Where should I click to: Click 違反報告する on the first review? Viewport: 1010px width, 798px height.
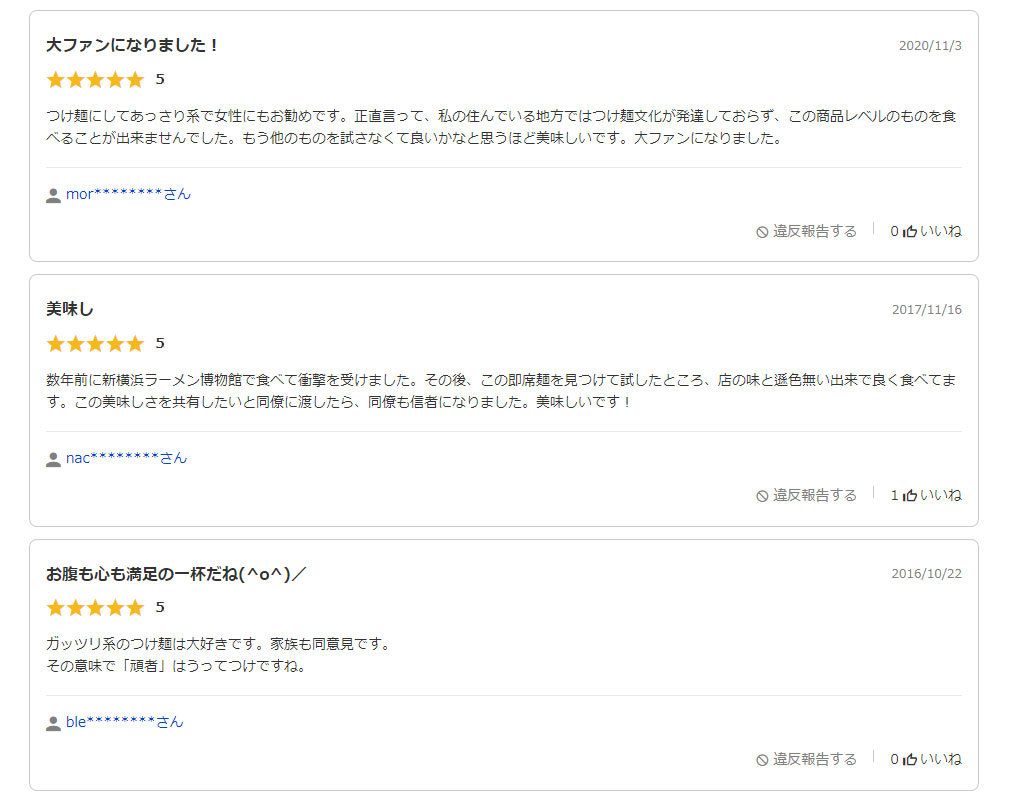[814, 231]
